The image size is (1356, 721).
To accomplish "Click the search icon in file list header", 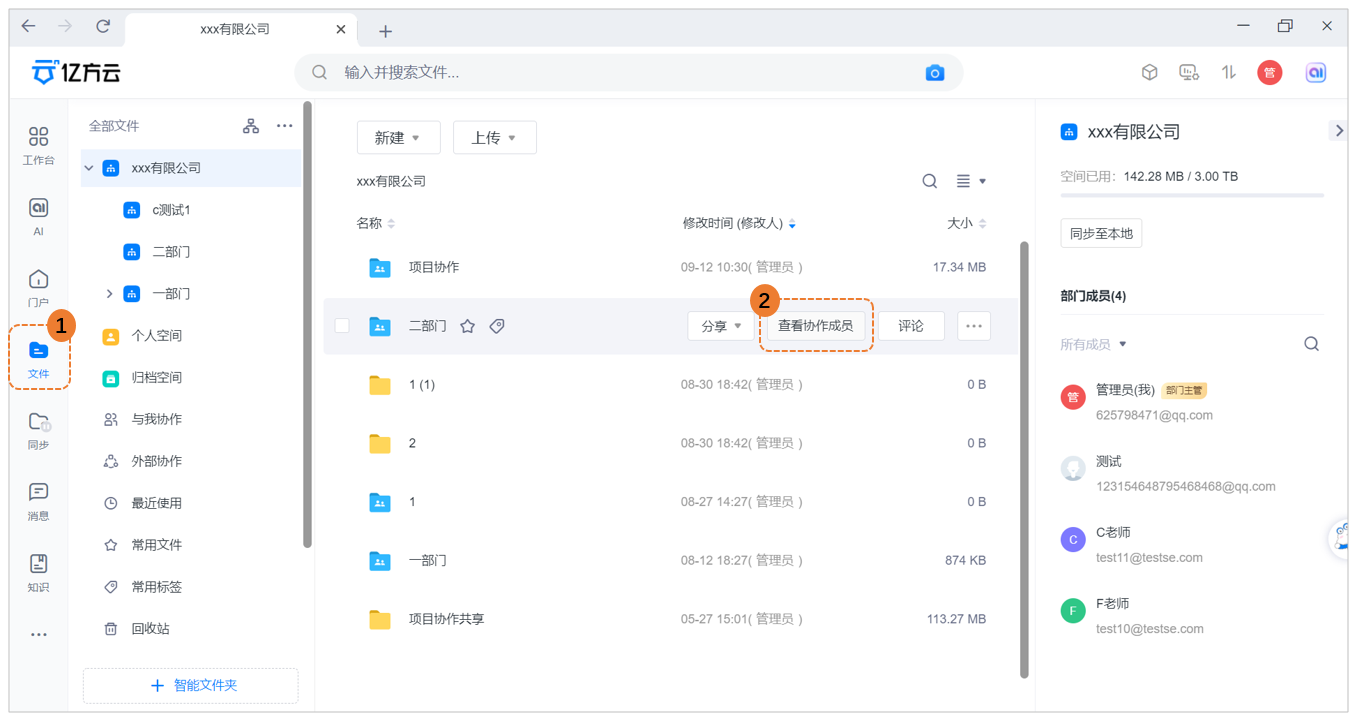I will point(930,181).
